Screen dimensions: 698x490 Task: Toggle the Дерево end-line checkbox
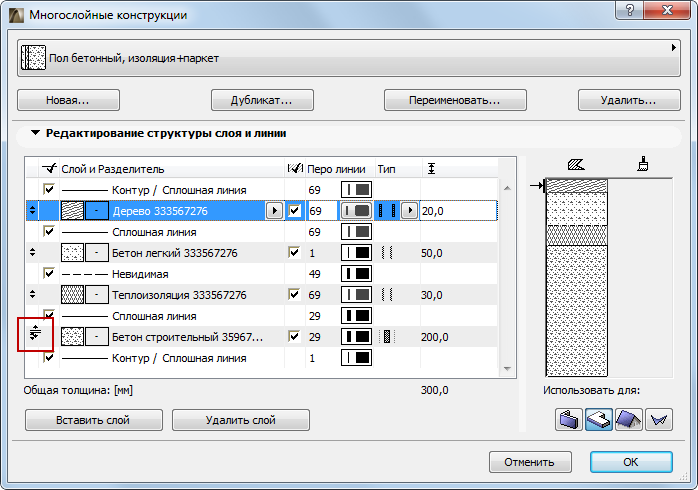294,211
